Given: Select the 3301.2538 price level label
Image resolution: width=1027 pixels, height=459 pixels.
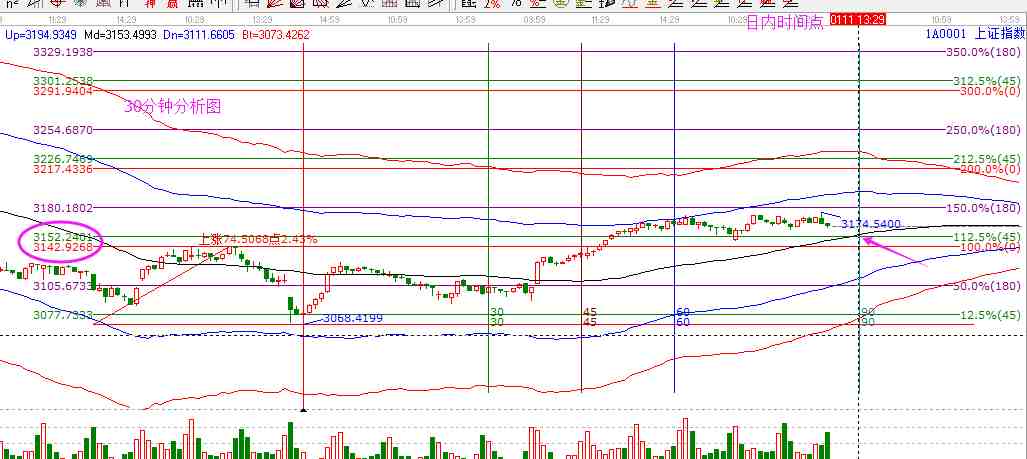Looking at the screenshot, I should click(x=64, y=81).
